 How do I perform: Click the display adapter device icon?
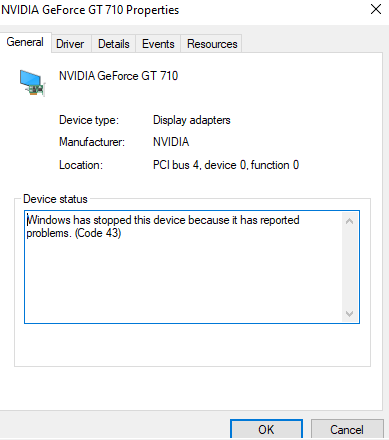(x=32, y=83)
